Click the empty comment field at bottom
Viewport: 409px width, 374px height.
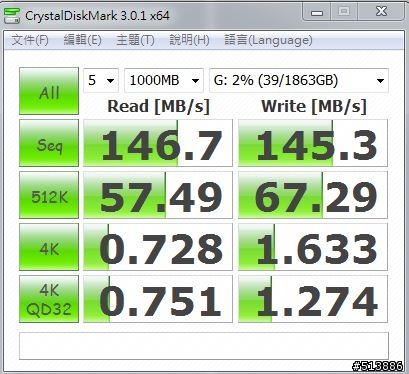[204, 346]
